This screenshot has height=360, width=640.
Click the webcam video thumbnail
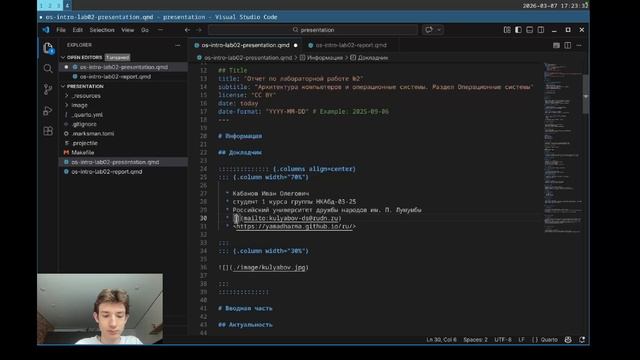click(100, 309)
